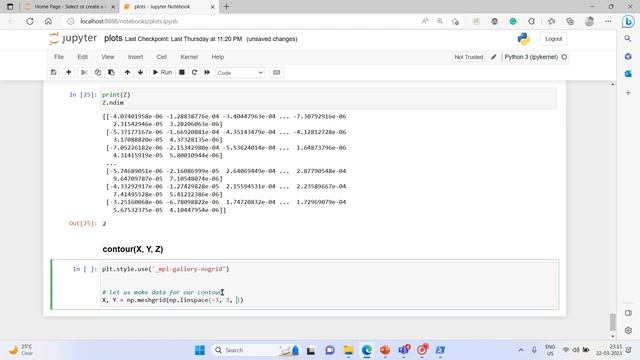Add new item to Edge sidebar plus

(x=628, y=93)
